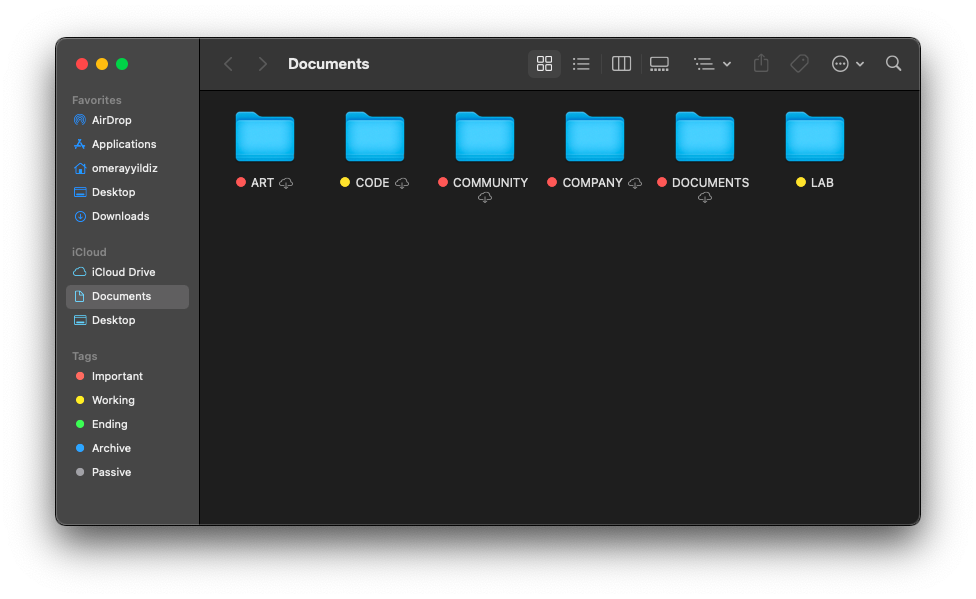The width and height of the screenshot is (976, 599).
Task: Open Applications from the sidebar
Action: point(128,144)
